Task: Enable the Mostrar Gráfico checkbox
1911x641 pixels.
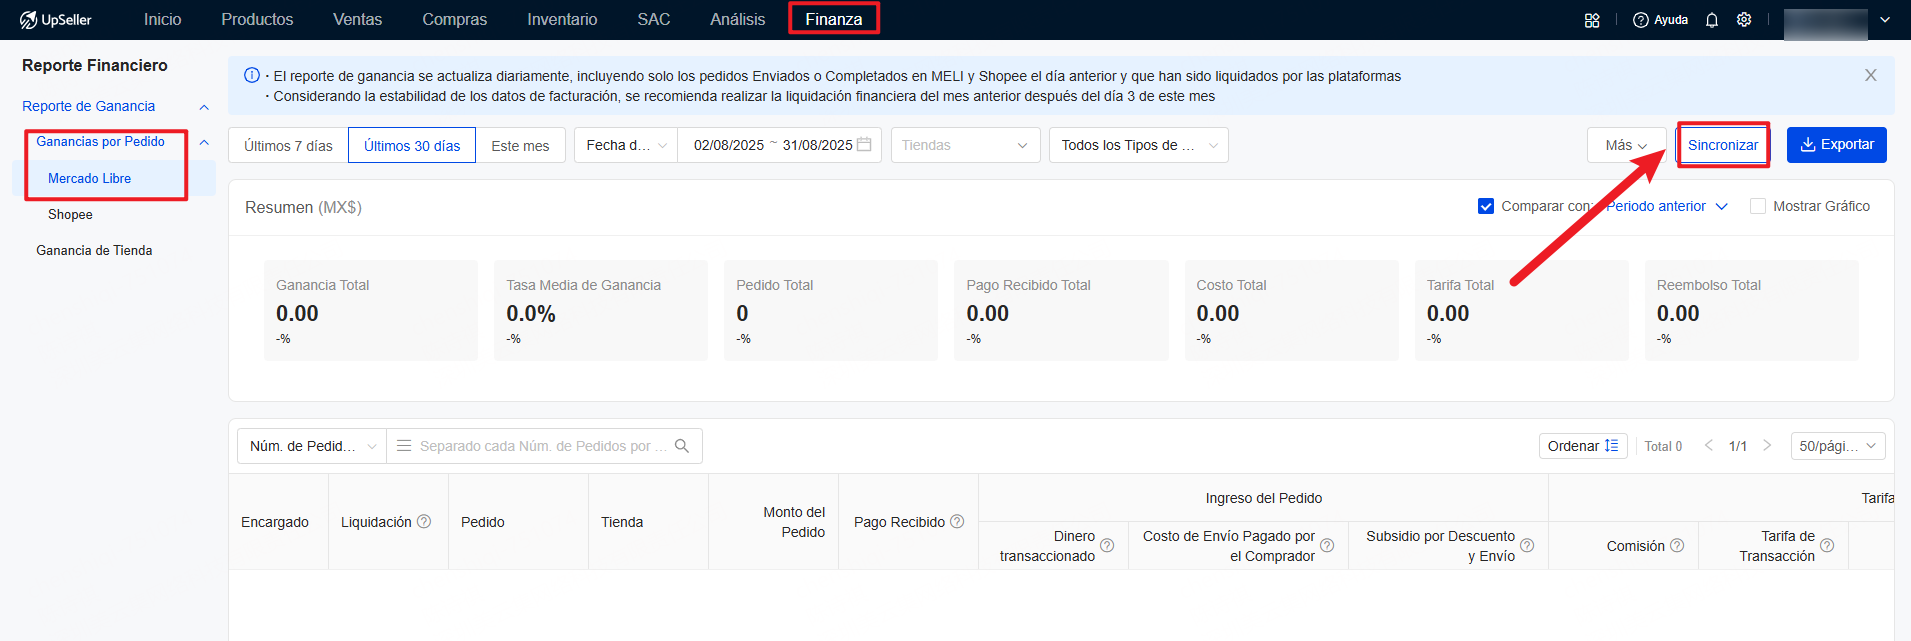Action: [x=1758, y=206]
